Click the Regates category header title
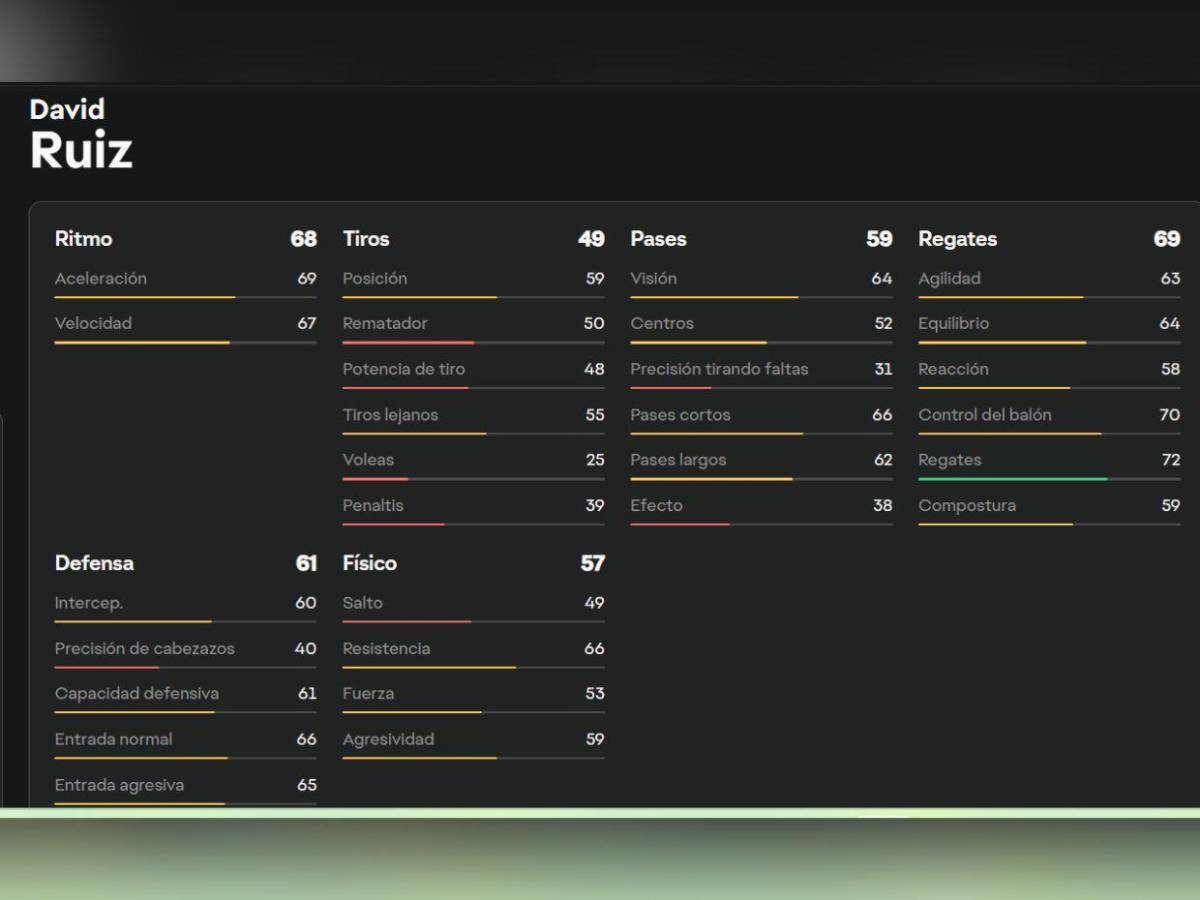 click(x=957, y=239)
